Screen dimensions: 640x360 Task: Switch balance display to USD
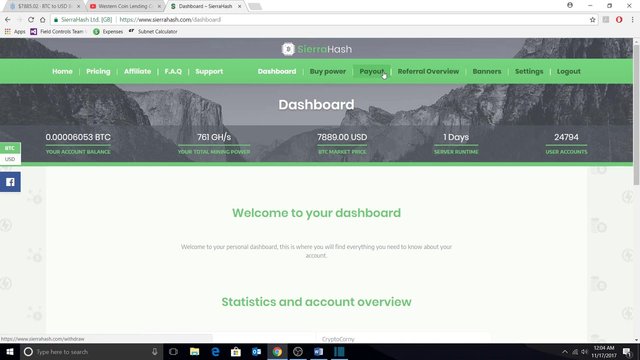[x=10, y=159]
